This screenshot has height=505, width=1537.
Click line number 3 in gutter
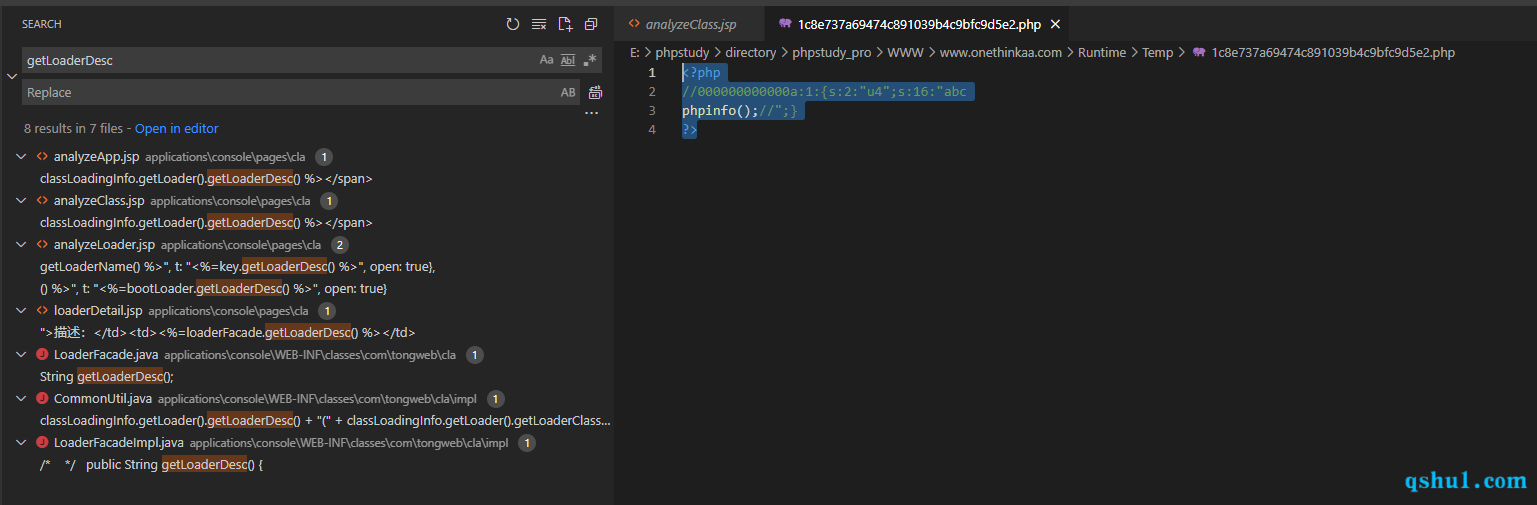(652, 111)
